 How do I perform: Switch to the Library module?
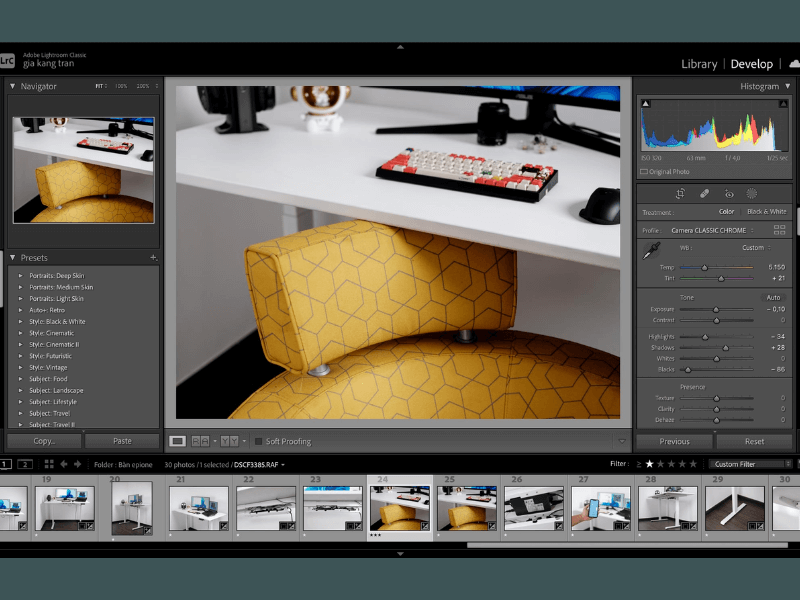click(x=699, y=64)
